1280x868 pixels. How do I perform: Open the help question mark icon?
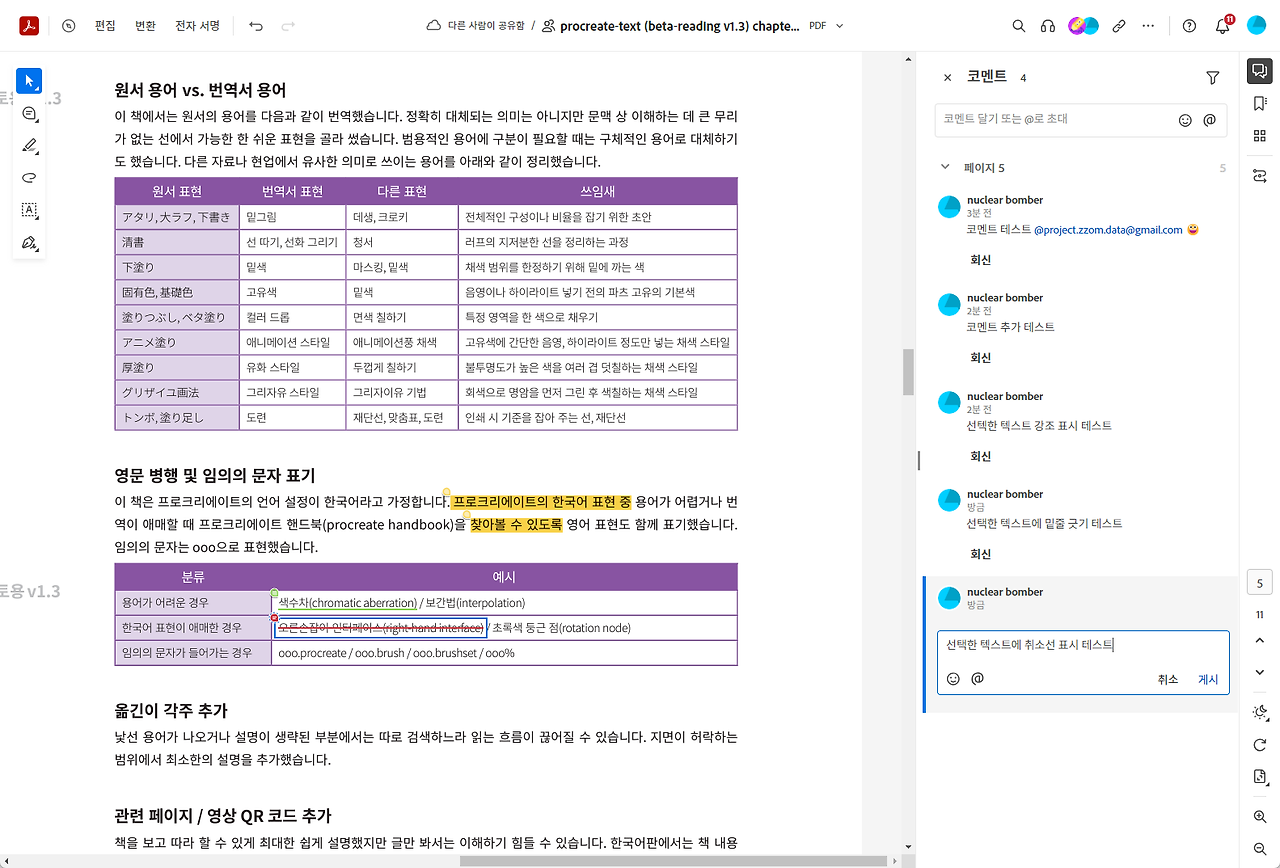pyautogui.click(x=1189, y=26)
